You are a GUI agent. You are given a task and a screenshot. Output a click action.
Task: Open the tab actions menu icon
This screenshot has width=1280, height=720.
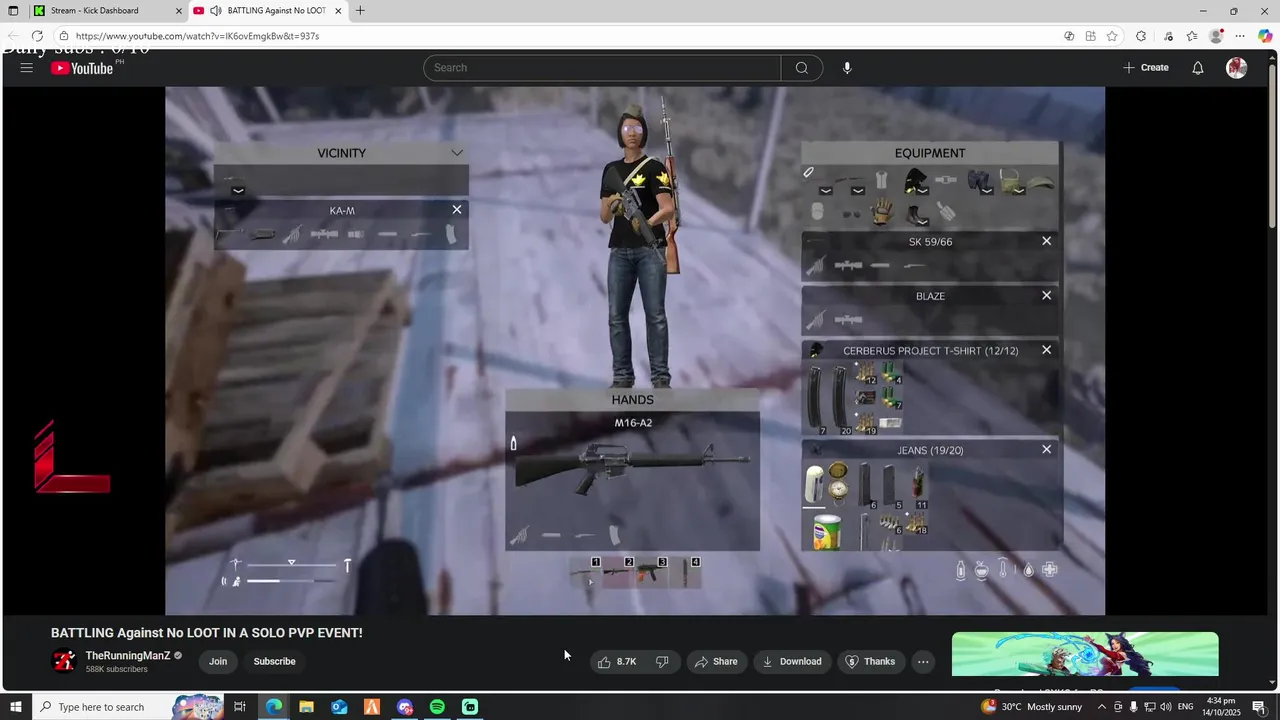pos(13,11)
